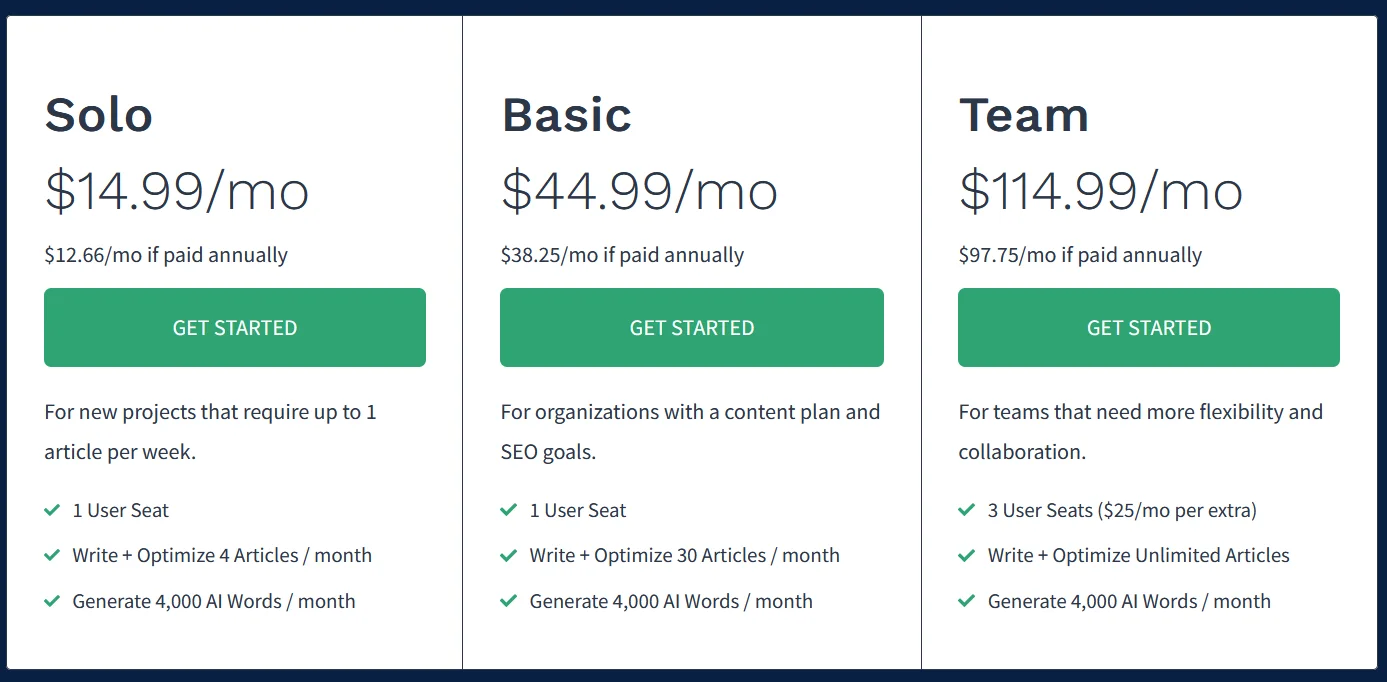This screenshot has width=1387, height=682.
Task: Click the $97.75/mo annual price note
Action: 1080,255
